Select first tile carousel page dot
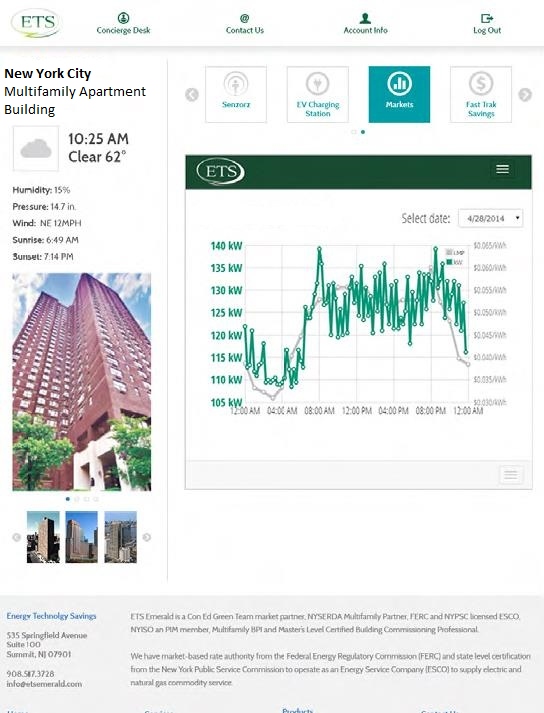The image size is (544, 713). pos(354,132)
